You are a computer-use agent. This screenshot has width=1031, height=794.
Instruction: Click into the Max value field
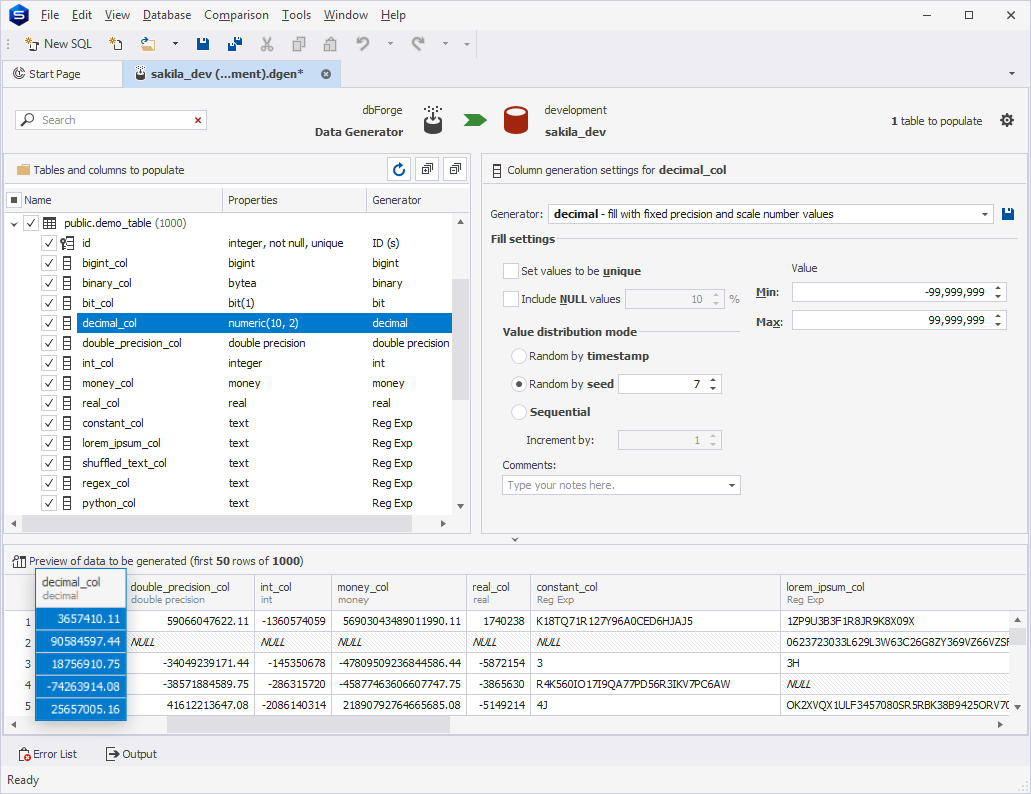[x=890, y=321]
